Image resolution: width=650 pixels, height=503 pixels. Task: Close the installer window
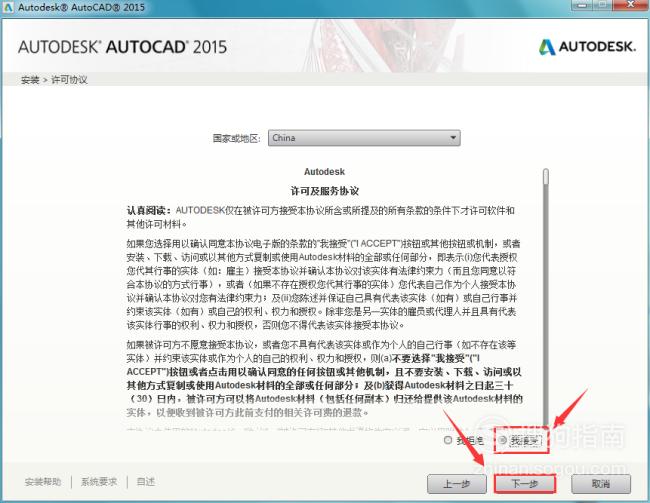click(x=631, y=5)
